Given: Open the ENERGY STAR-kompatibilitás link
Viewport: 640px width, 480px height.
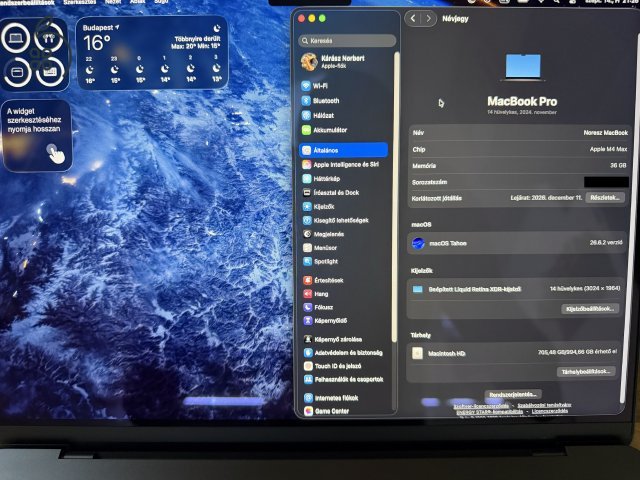Looking at the screenshot, I should [x=489, y=412].
